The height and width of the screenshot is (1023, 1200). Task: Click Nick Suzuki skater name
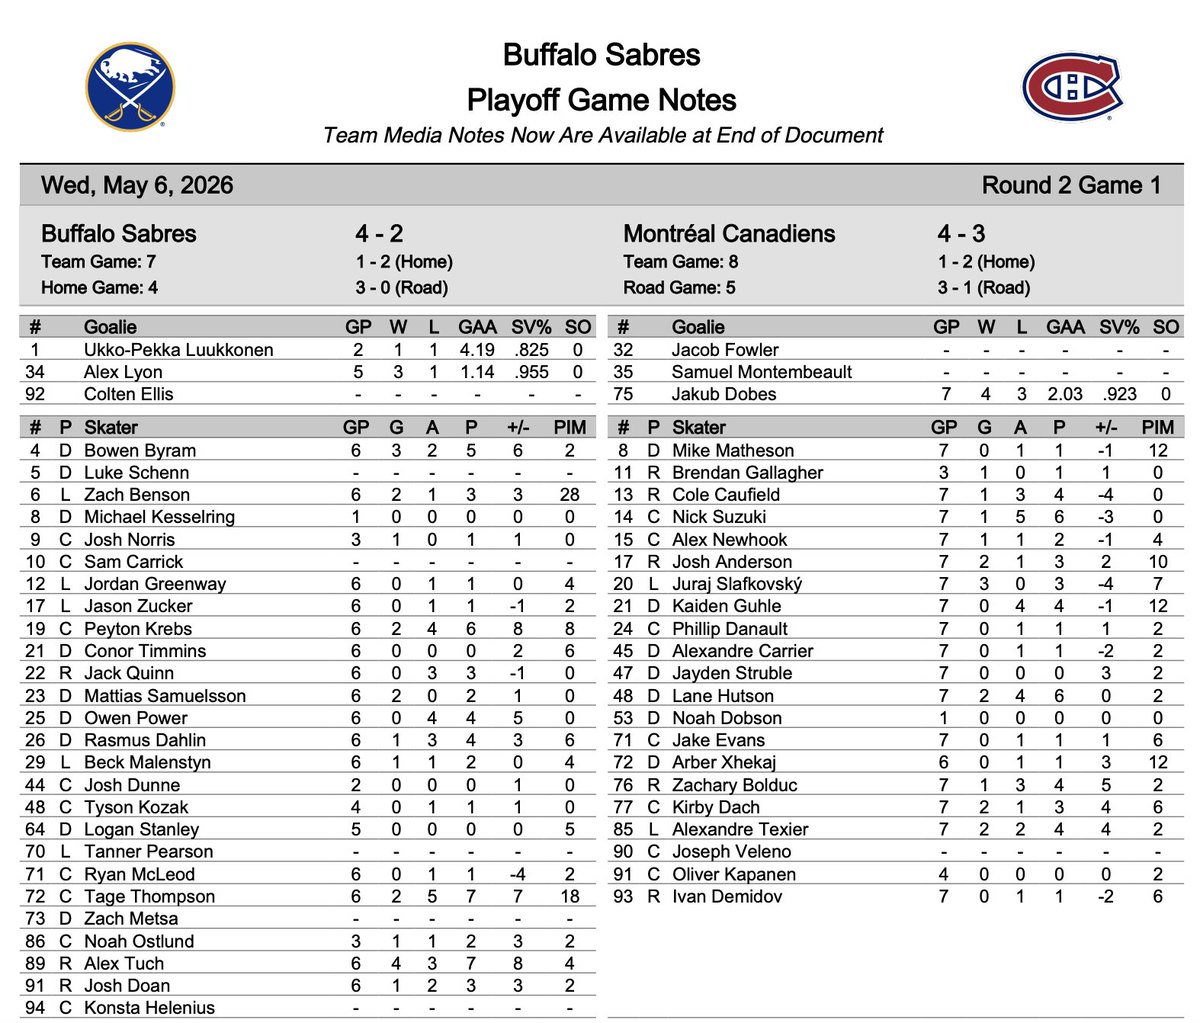[x=719, y=517]
